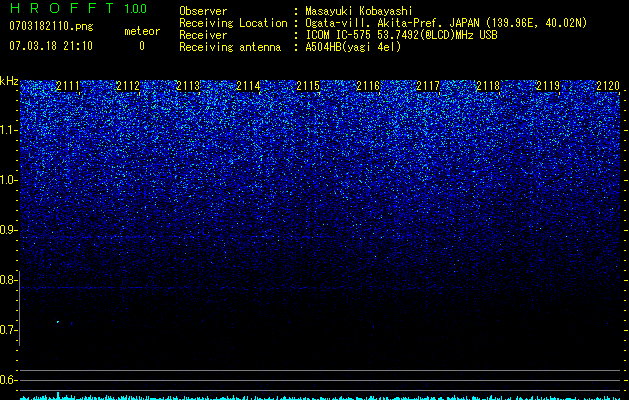This screenshot has width=629, height=400.
Task: Click the Observer name Masayuki Kobayashi
Action: (x=359, y=11)
